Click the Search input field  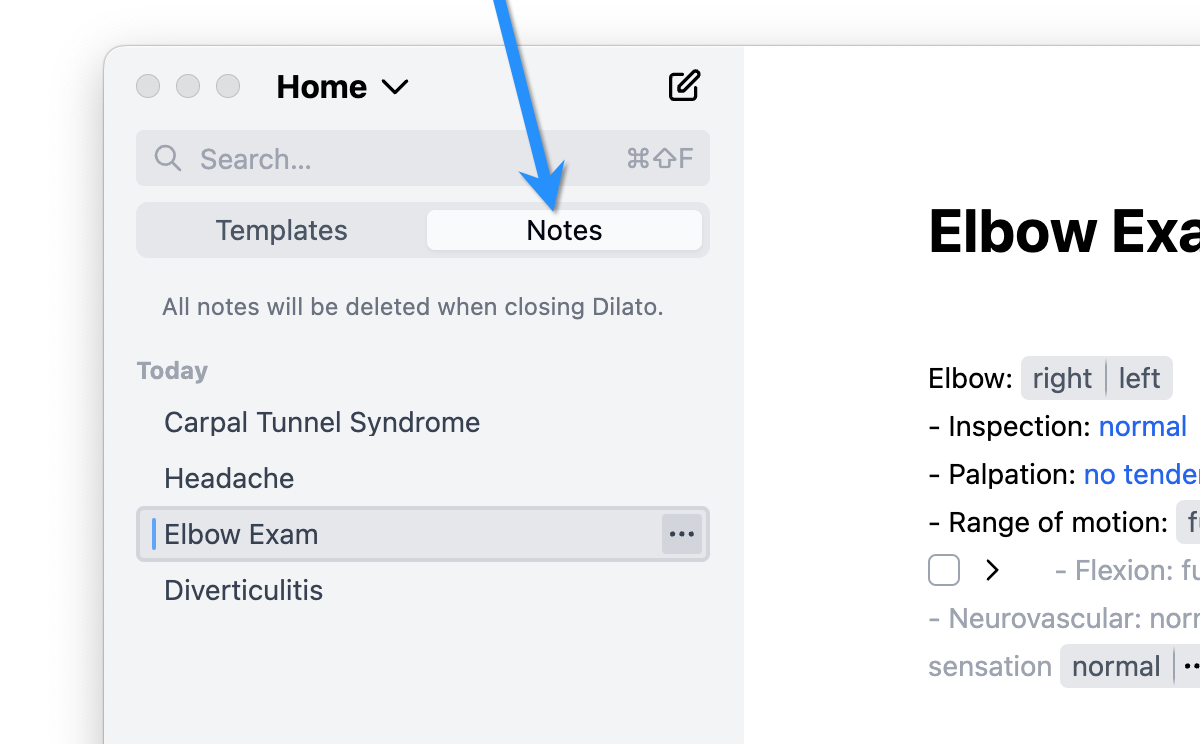point(400,158)
